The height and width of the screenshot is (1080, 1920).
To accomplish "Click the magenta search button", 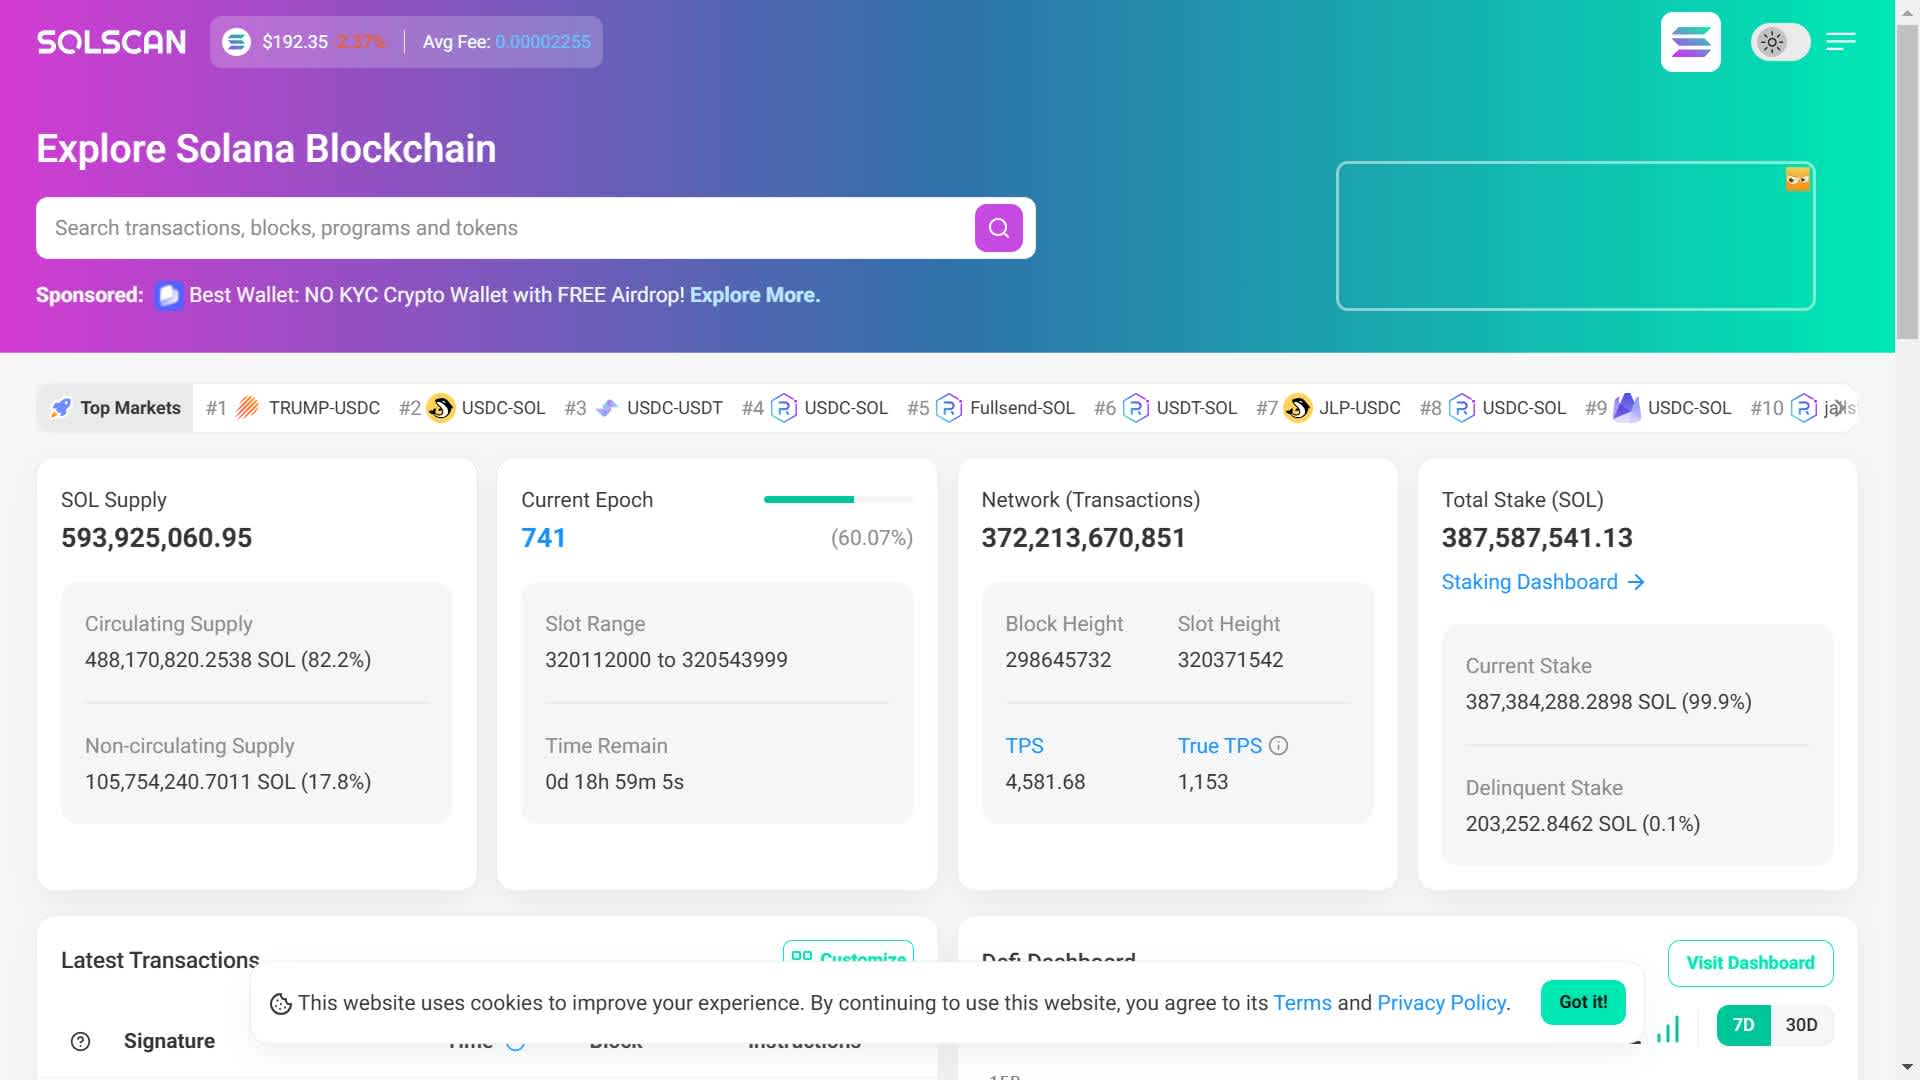I will click(998, 228).
